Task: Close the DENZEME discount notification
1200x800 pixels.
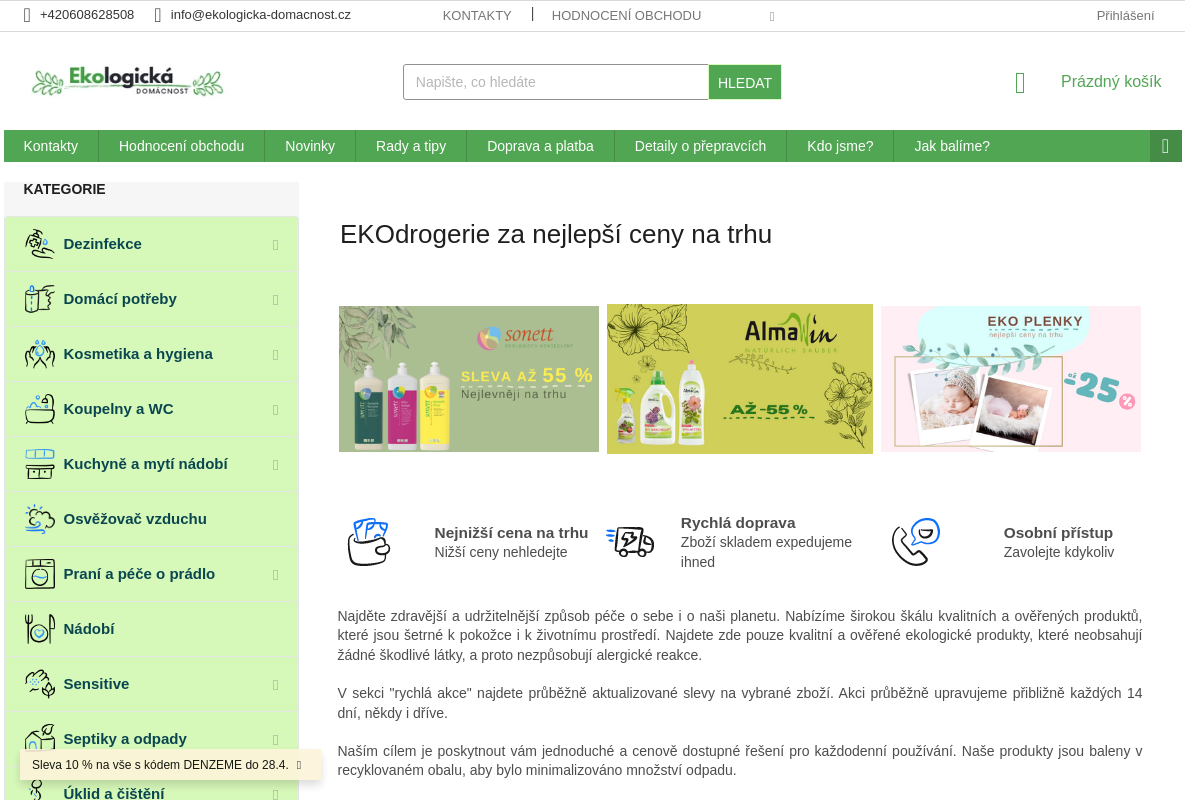Action: coord(298,765)
